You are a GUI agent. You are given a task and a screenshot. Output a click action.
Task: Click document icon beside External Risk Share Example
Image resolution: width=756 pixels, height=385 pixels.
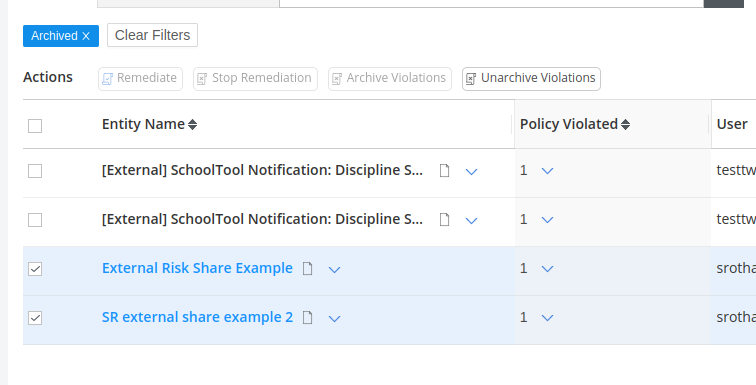click(x=308, y=268)
